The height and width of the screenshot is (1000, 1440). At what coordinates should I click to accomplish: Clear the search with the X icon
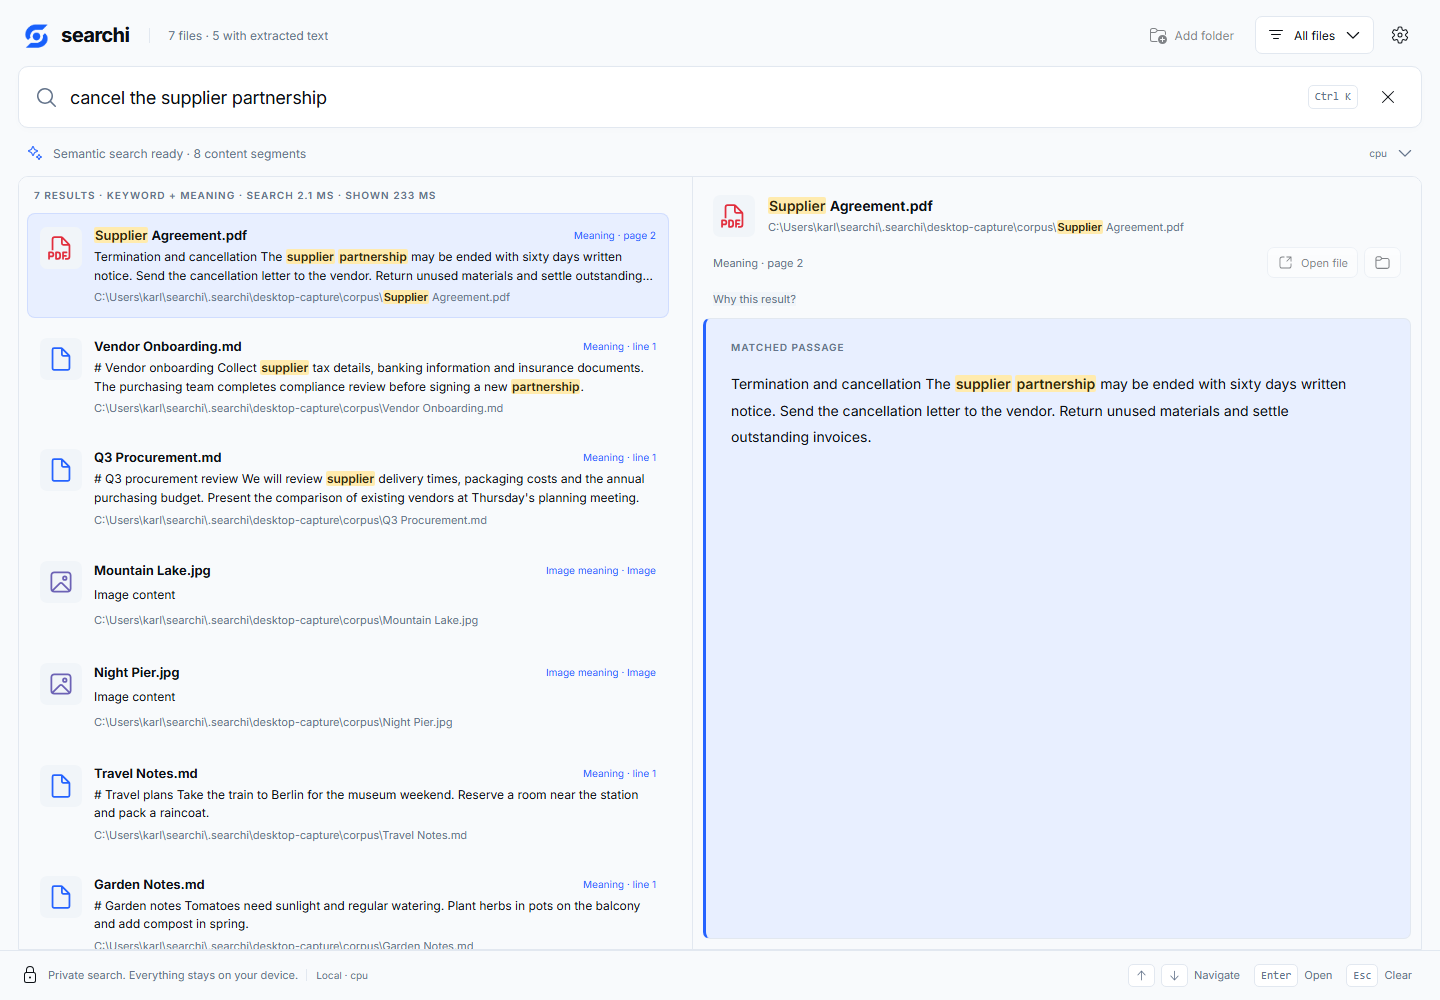(1388, 97)
